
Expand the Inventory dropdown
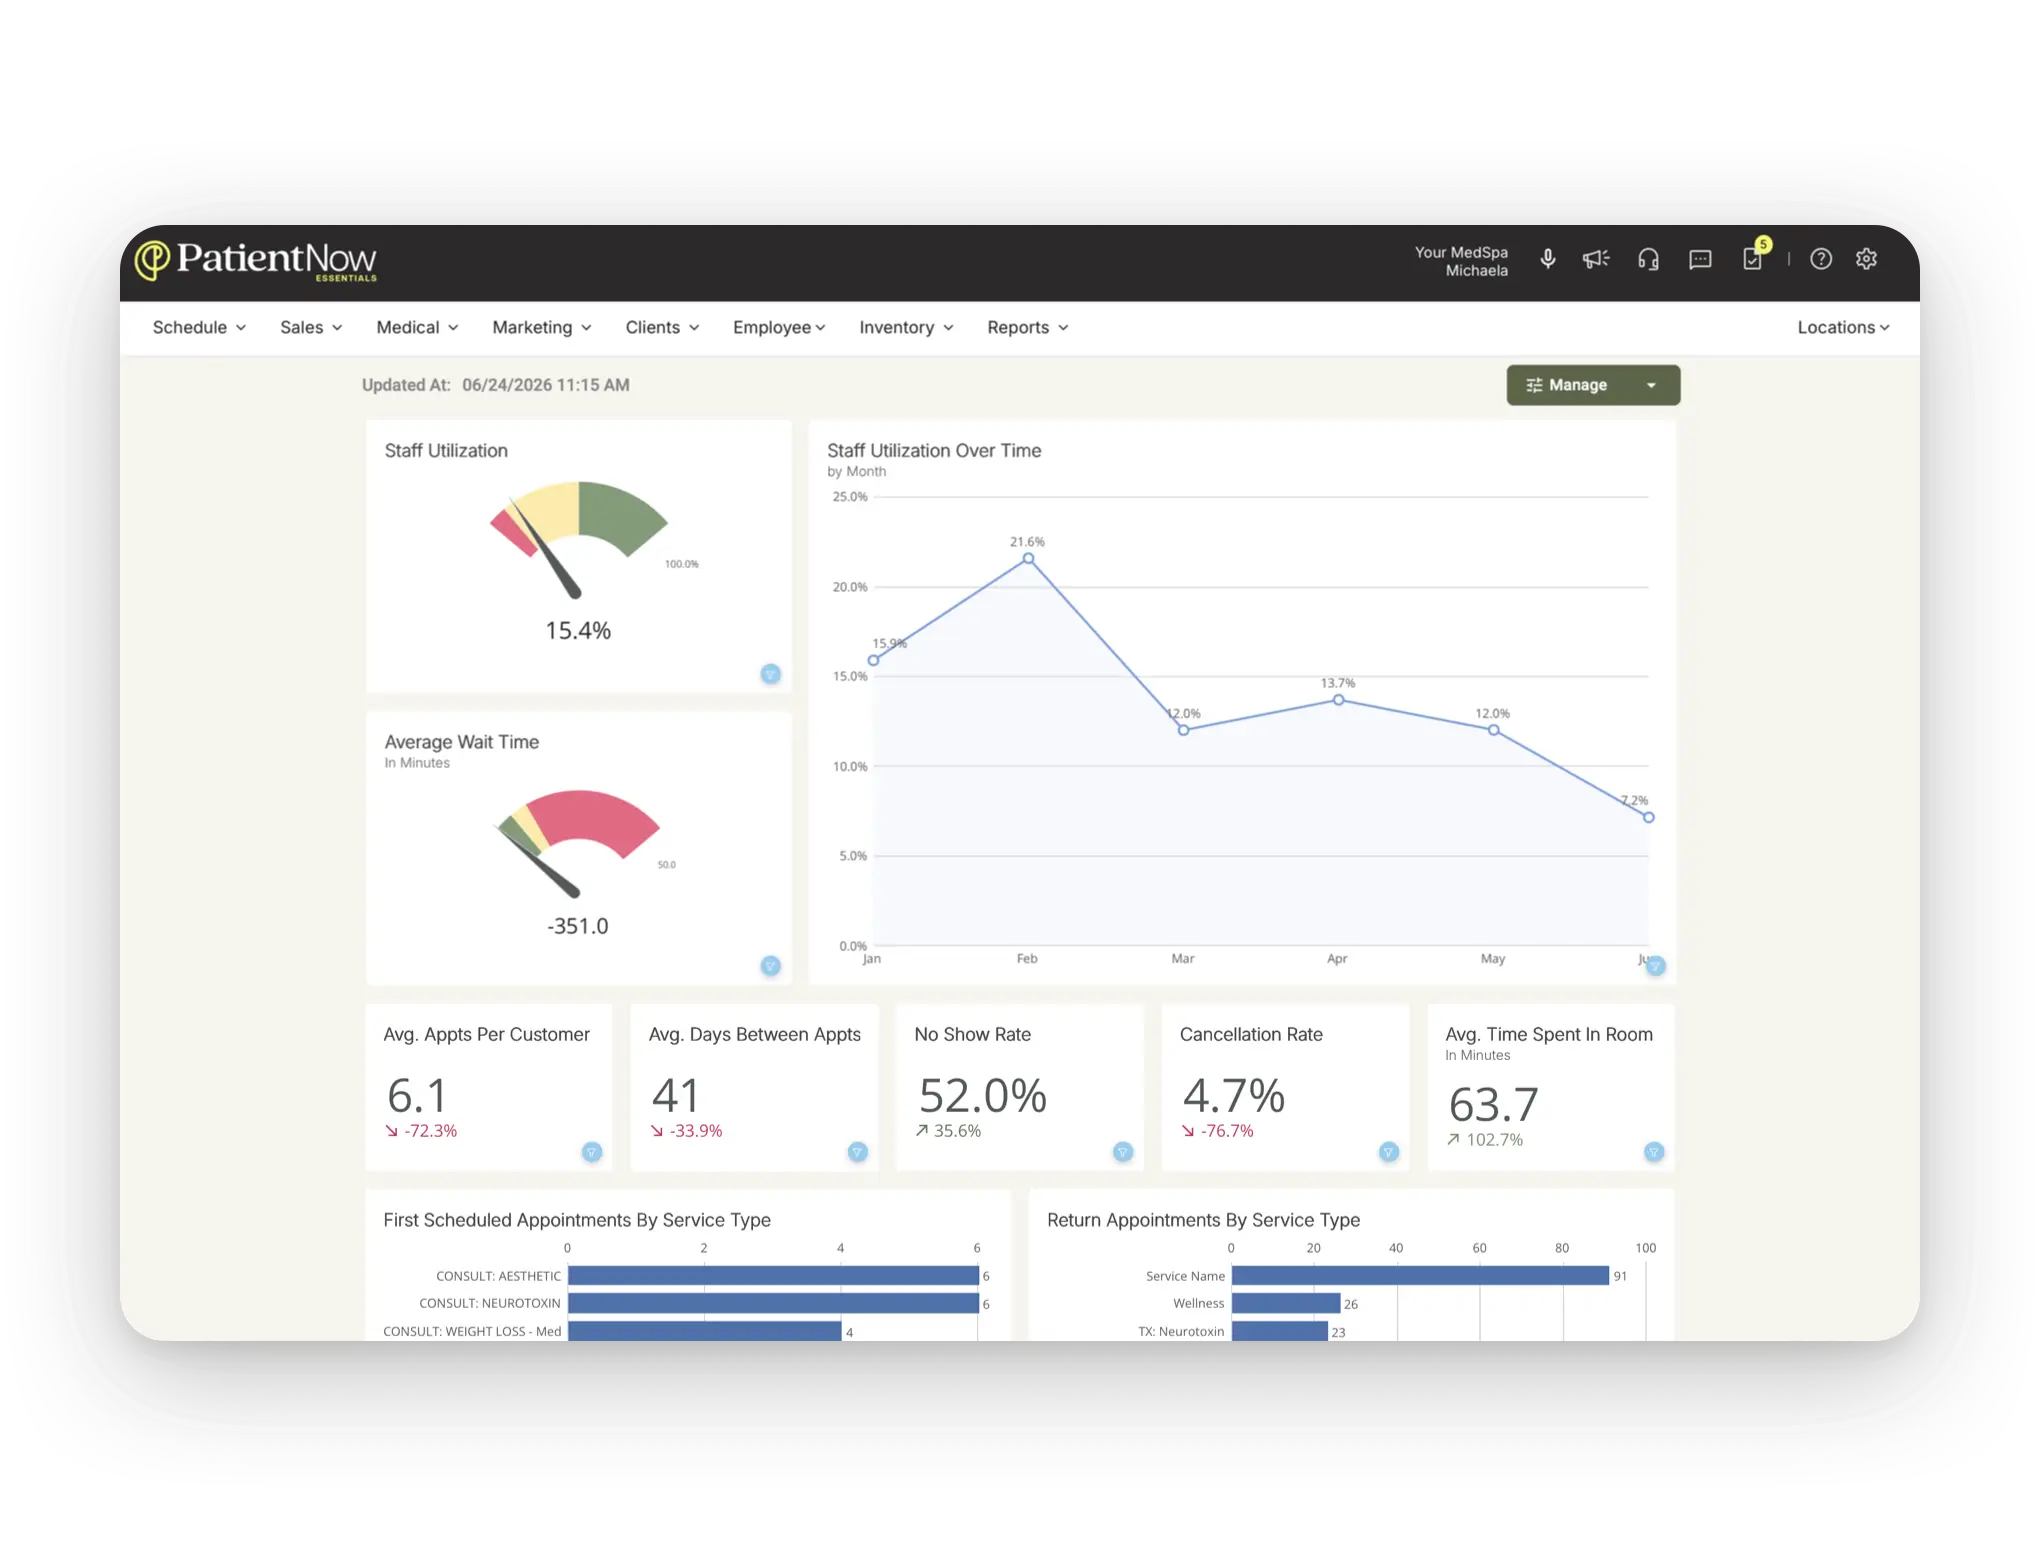tap(906, 328)
